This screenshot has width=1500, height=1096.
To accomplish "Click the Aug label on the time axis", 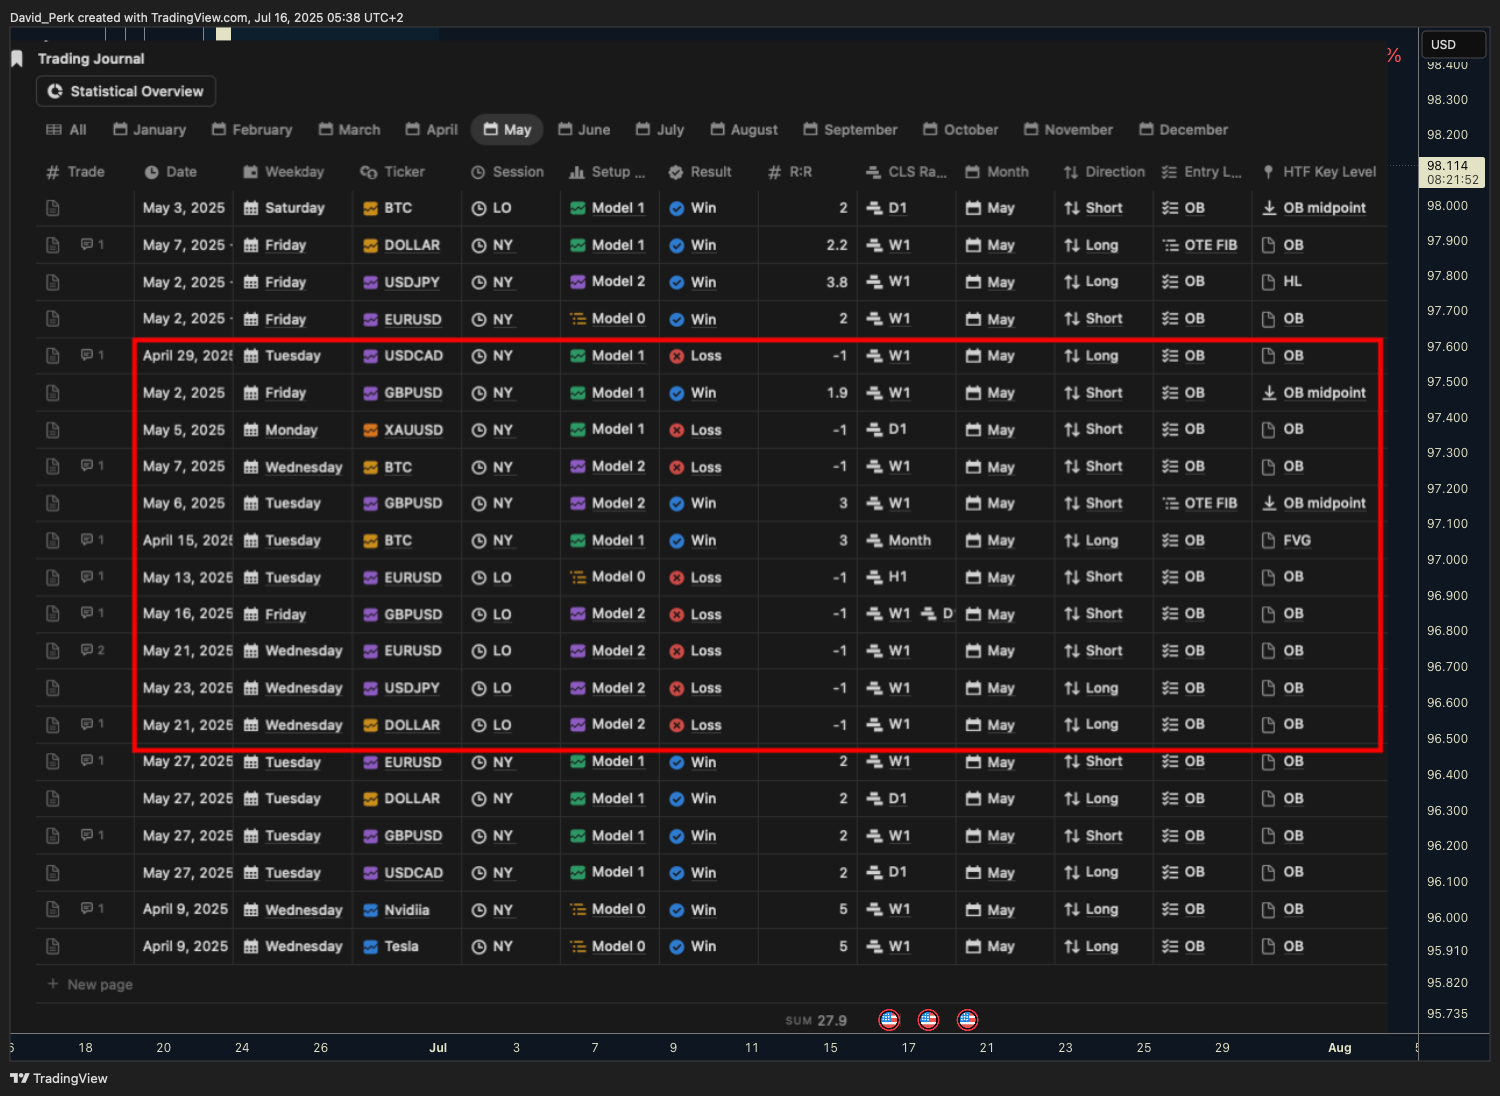I will click(x=1339, y=1047).
